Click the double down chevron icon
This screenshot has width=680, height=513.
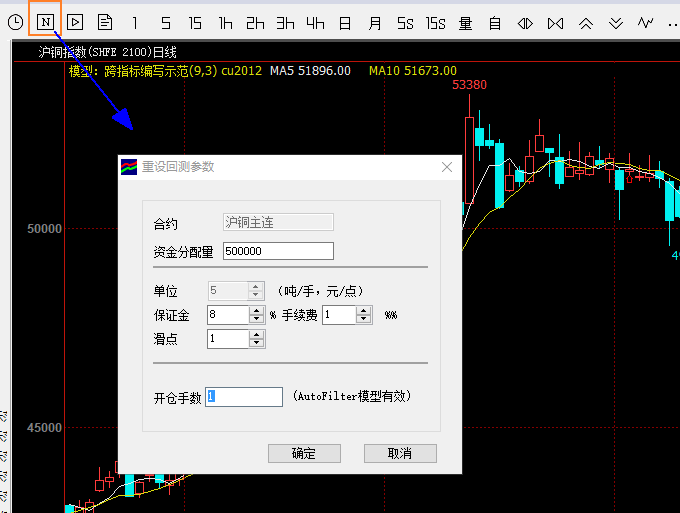pos(616,22)
